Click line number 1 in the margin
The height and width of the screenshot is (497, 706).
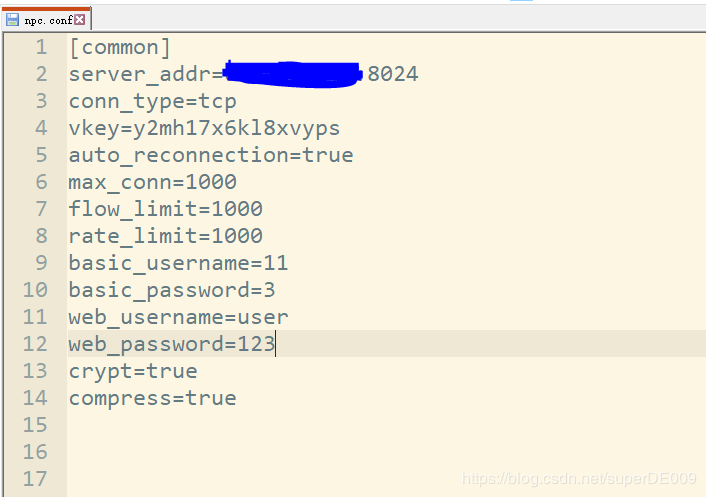40,47
